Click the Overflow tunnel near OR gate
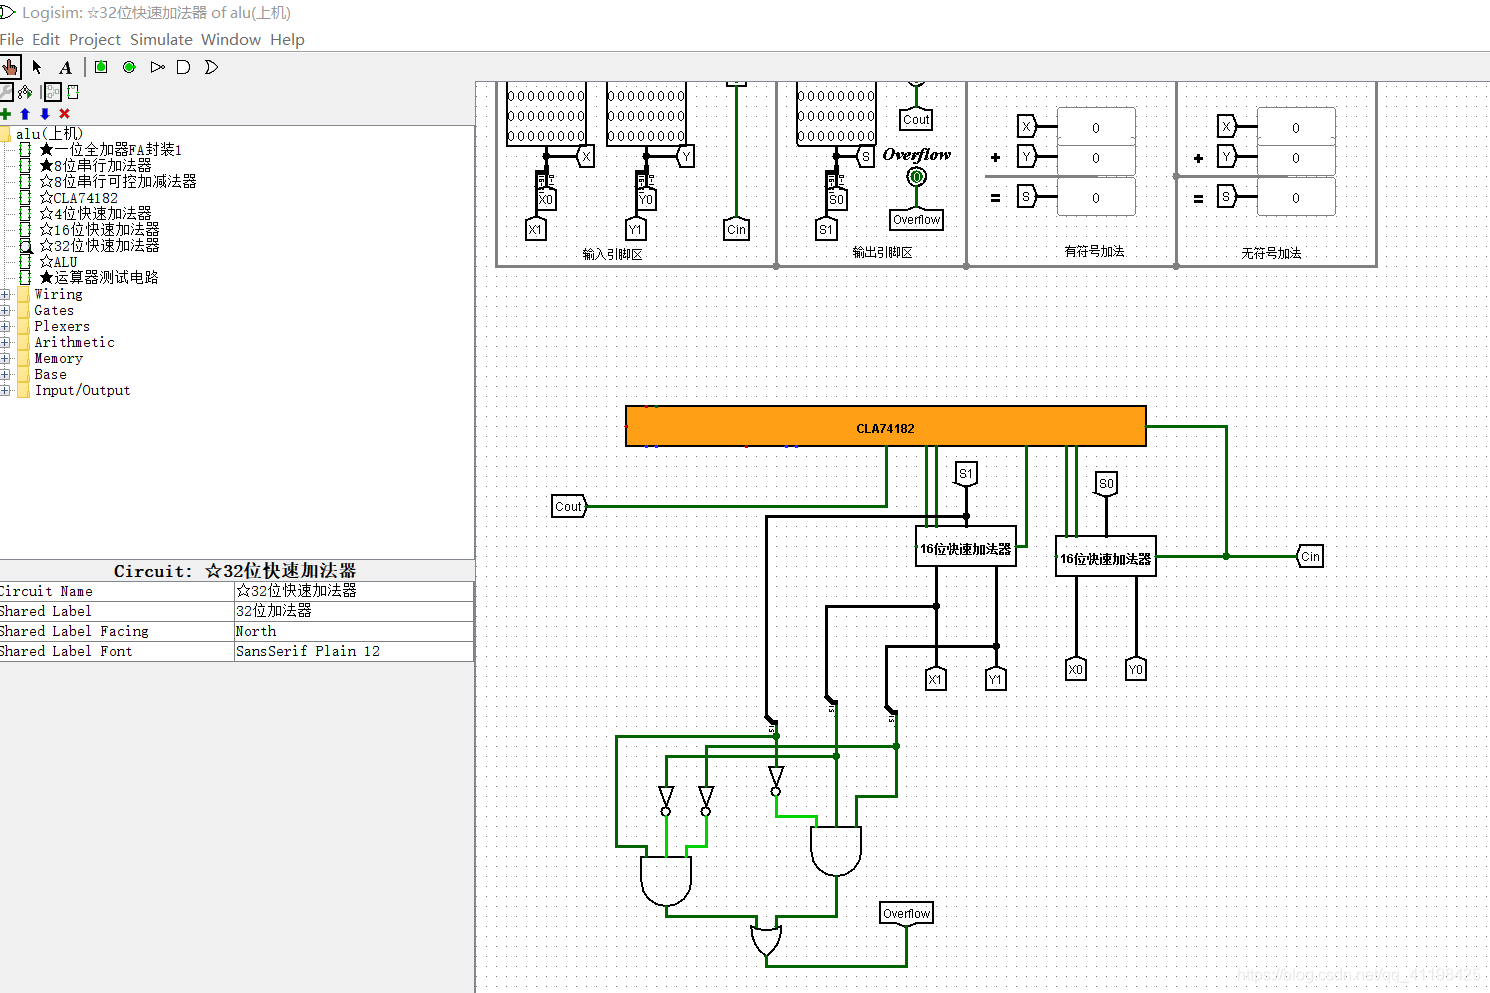The height and width of the screenshot is (993, 1490). tap(906, 913)
